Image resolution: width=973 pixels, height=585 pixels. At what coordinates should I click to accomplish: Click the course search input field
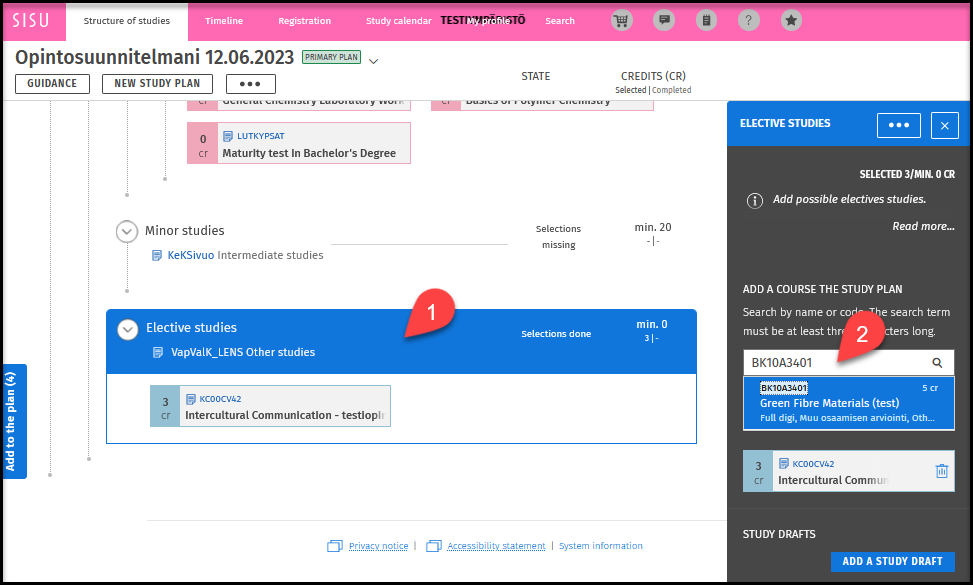coord(835,363)
